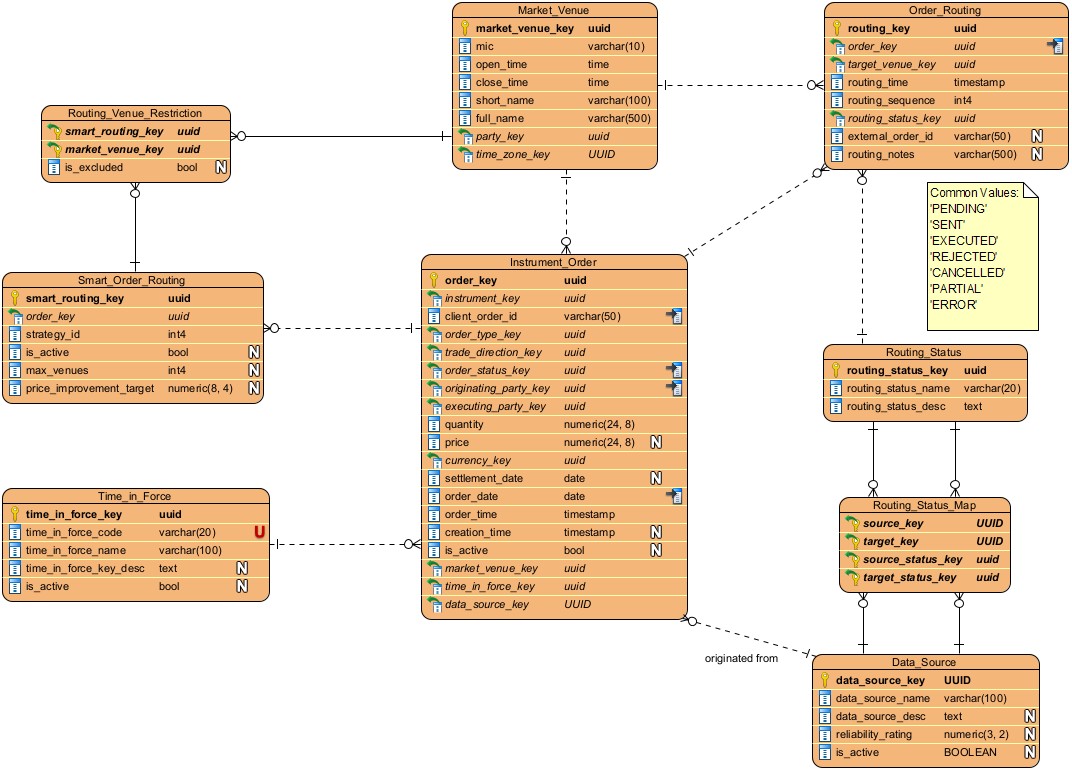Select the primary key icon for routing_key in Order_Routing
Image resolution: width=1072 pixels, height=771 pixels.
(x=835, y=28)
